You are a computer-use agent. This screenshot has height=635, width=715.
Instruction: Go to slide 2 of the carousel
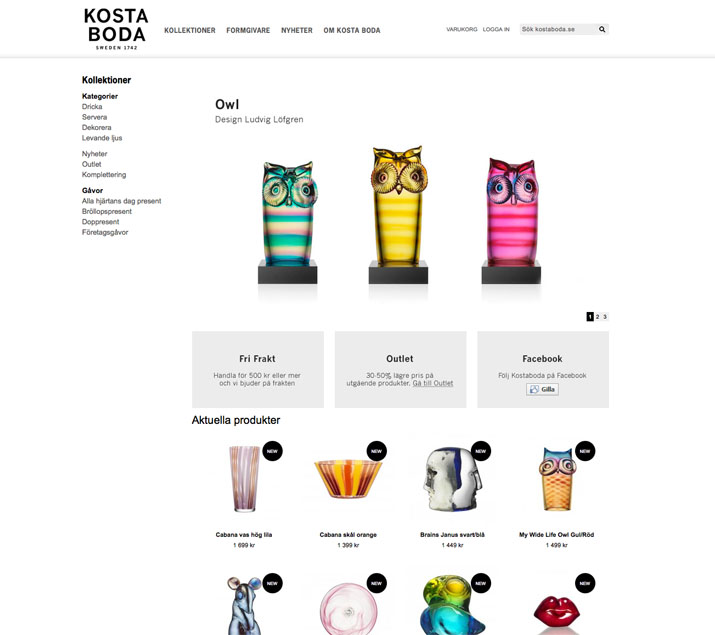click(597, 316)
